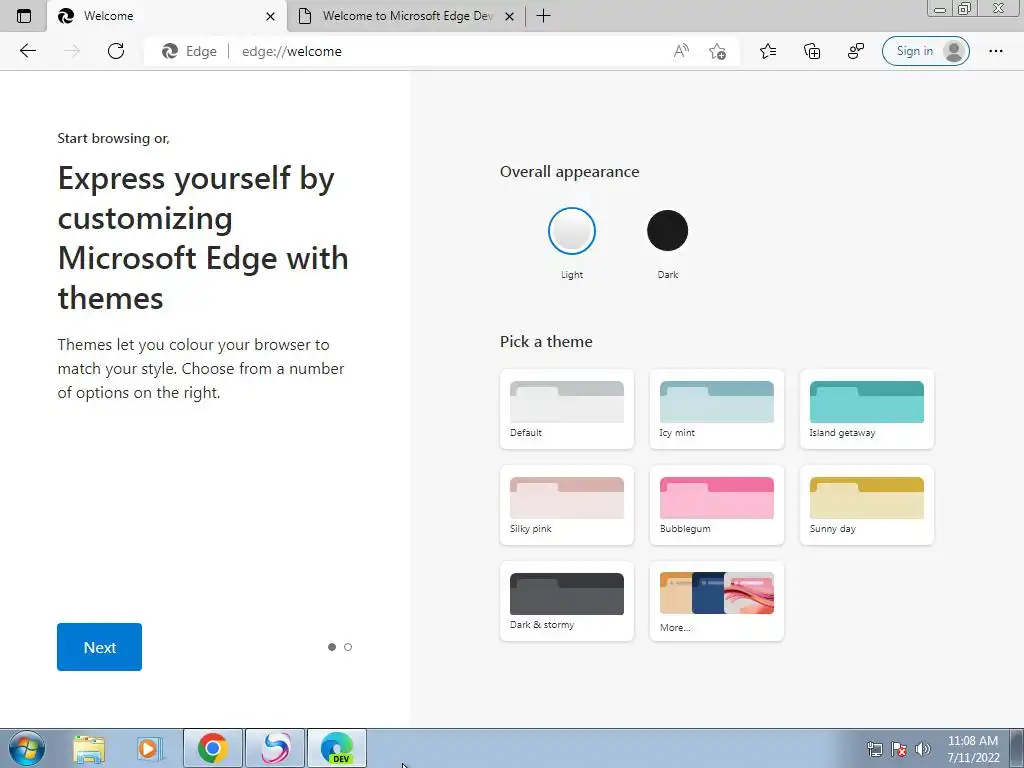The image size is (1024, 768).
Task: Open Read aloud icon in address bar
Action: [681, 51]
